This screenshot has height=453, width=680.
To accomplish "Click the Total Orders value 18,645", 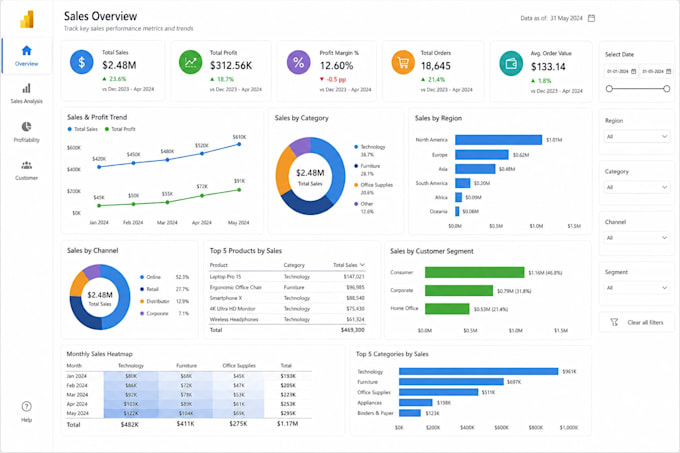I will pos(436,66).
